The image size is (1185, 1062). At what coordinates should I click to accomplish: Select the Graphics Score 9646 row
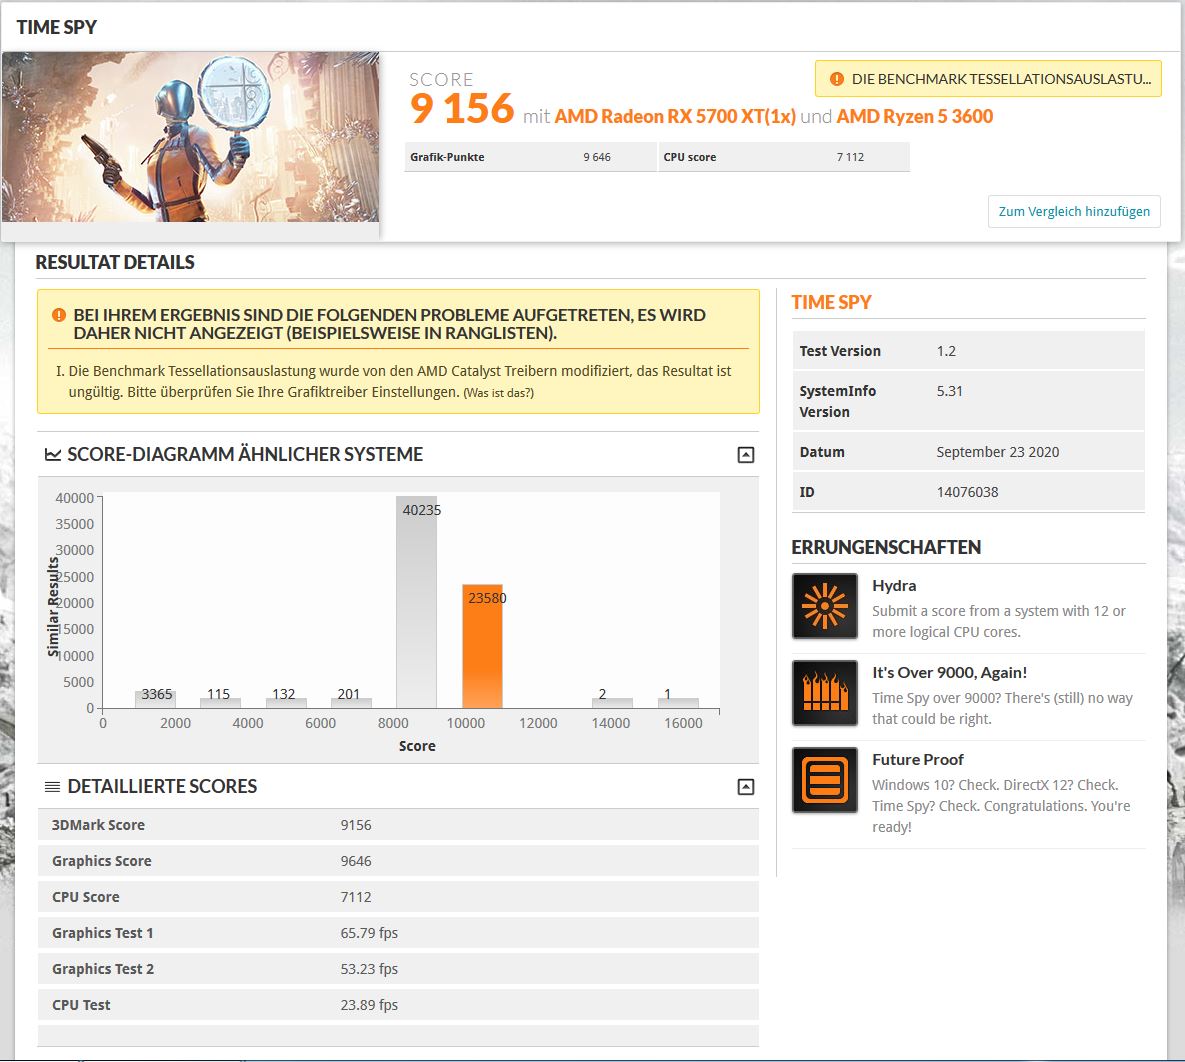point(398,861)
